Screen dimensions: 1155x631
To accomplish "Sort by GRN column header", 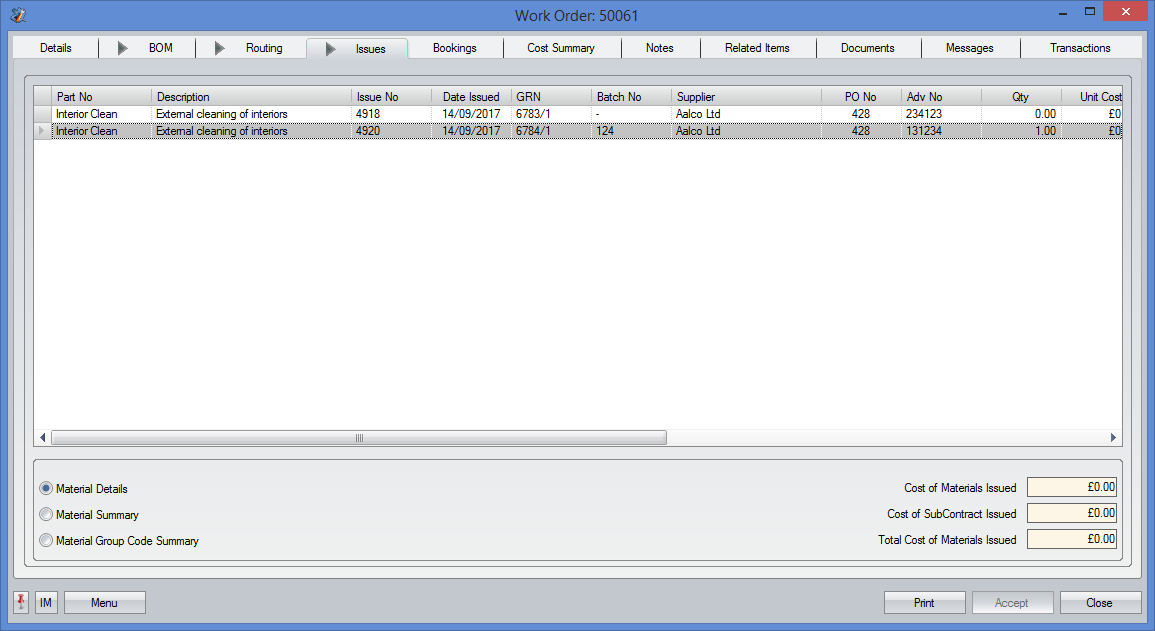I will (551, 96).
